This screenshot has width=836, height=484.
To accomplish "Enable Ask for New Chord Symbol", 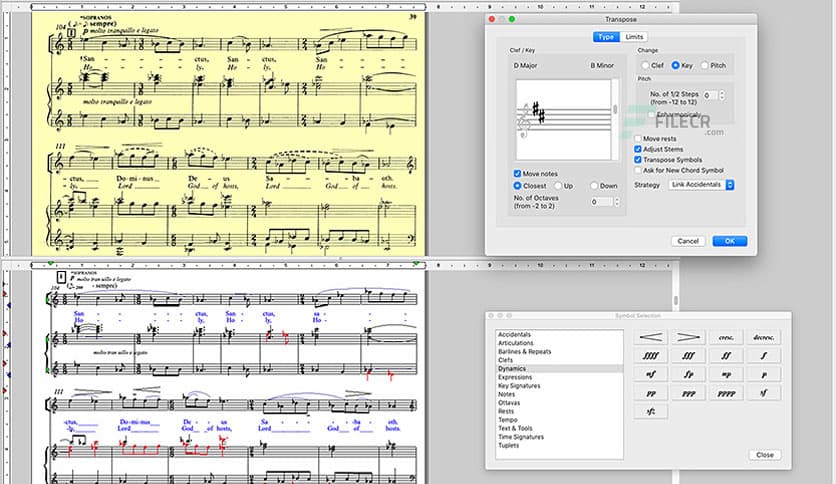I will click(x=638, y=170).
